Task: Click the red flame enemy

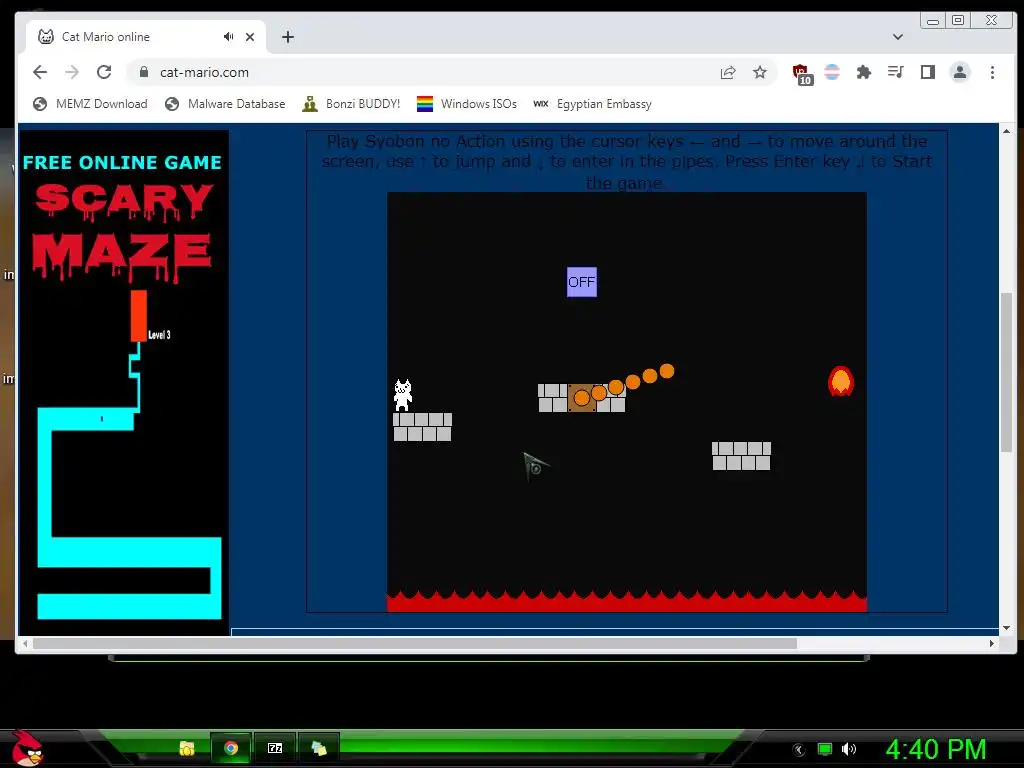Action: (841, 381)
